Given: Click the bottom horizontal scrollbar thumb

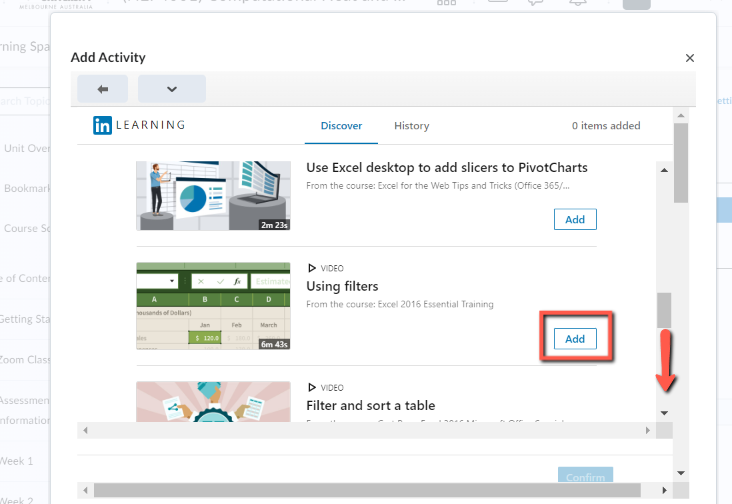Looking at the screenshot, I should coord(367,490).
